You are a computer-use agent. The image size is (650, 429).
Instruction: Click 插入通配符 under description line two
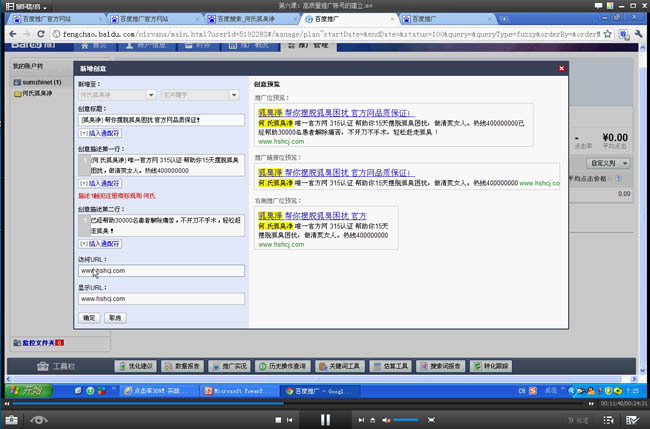click(100, 244)
